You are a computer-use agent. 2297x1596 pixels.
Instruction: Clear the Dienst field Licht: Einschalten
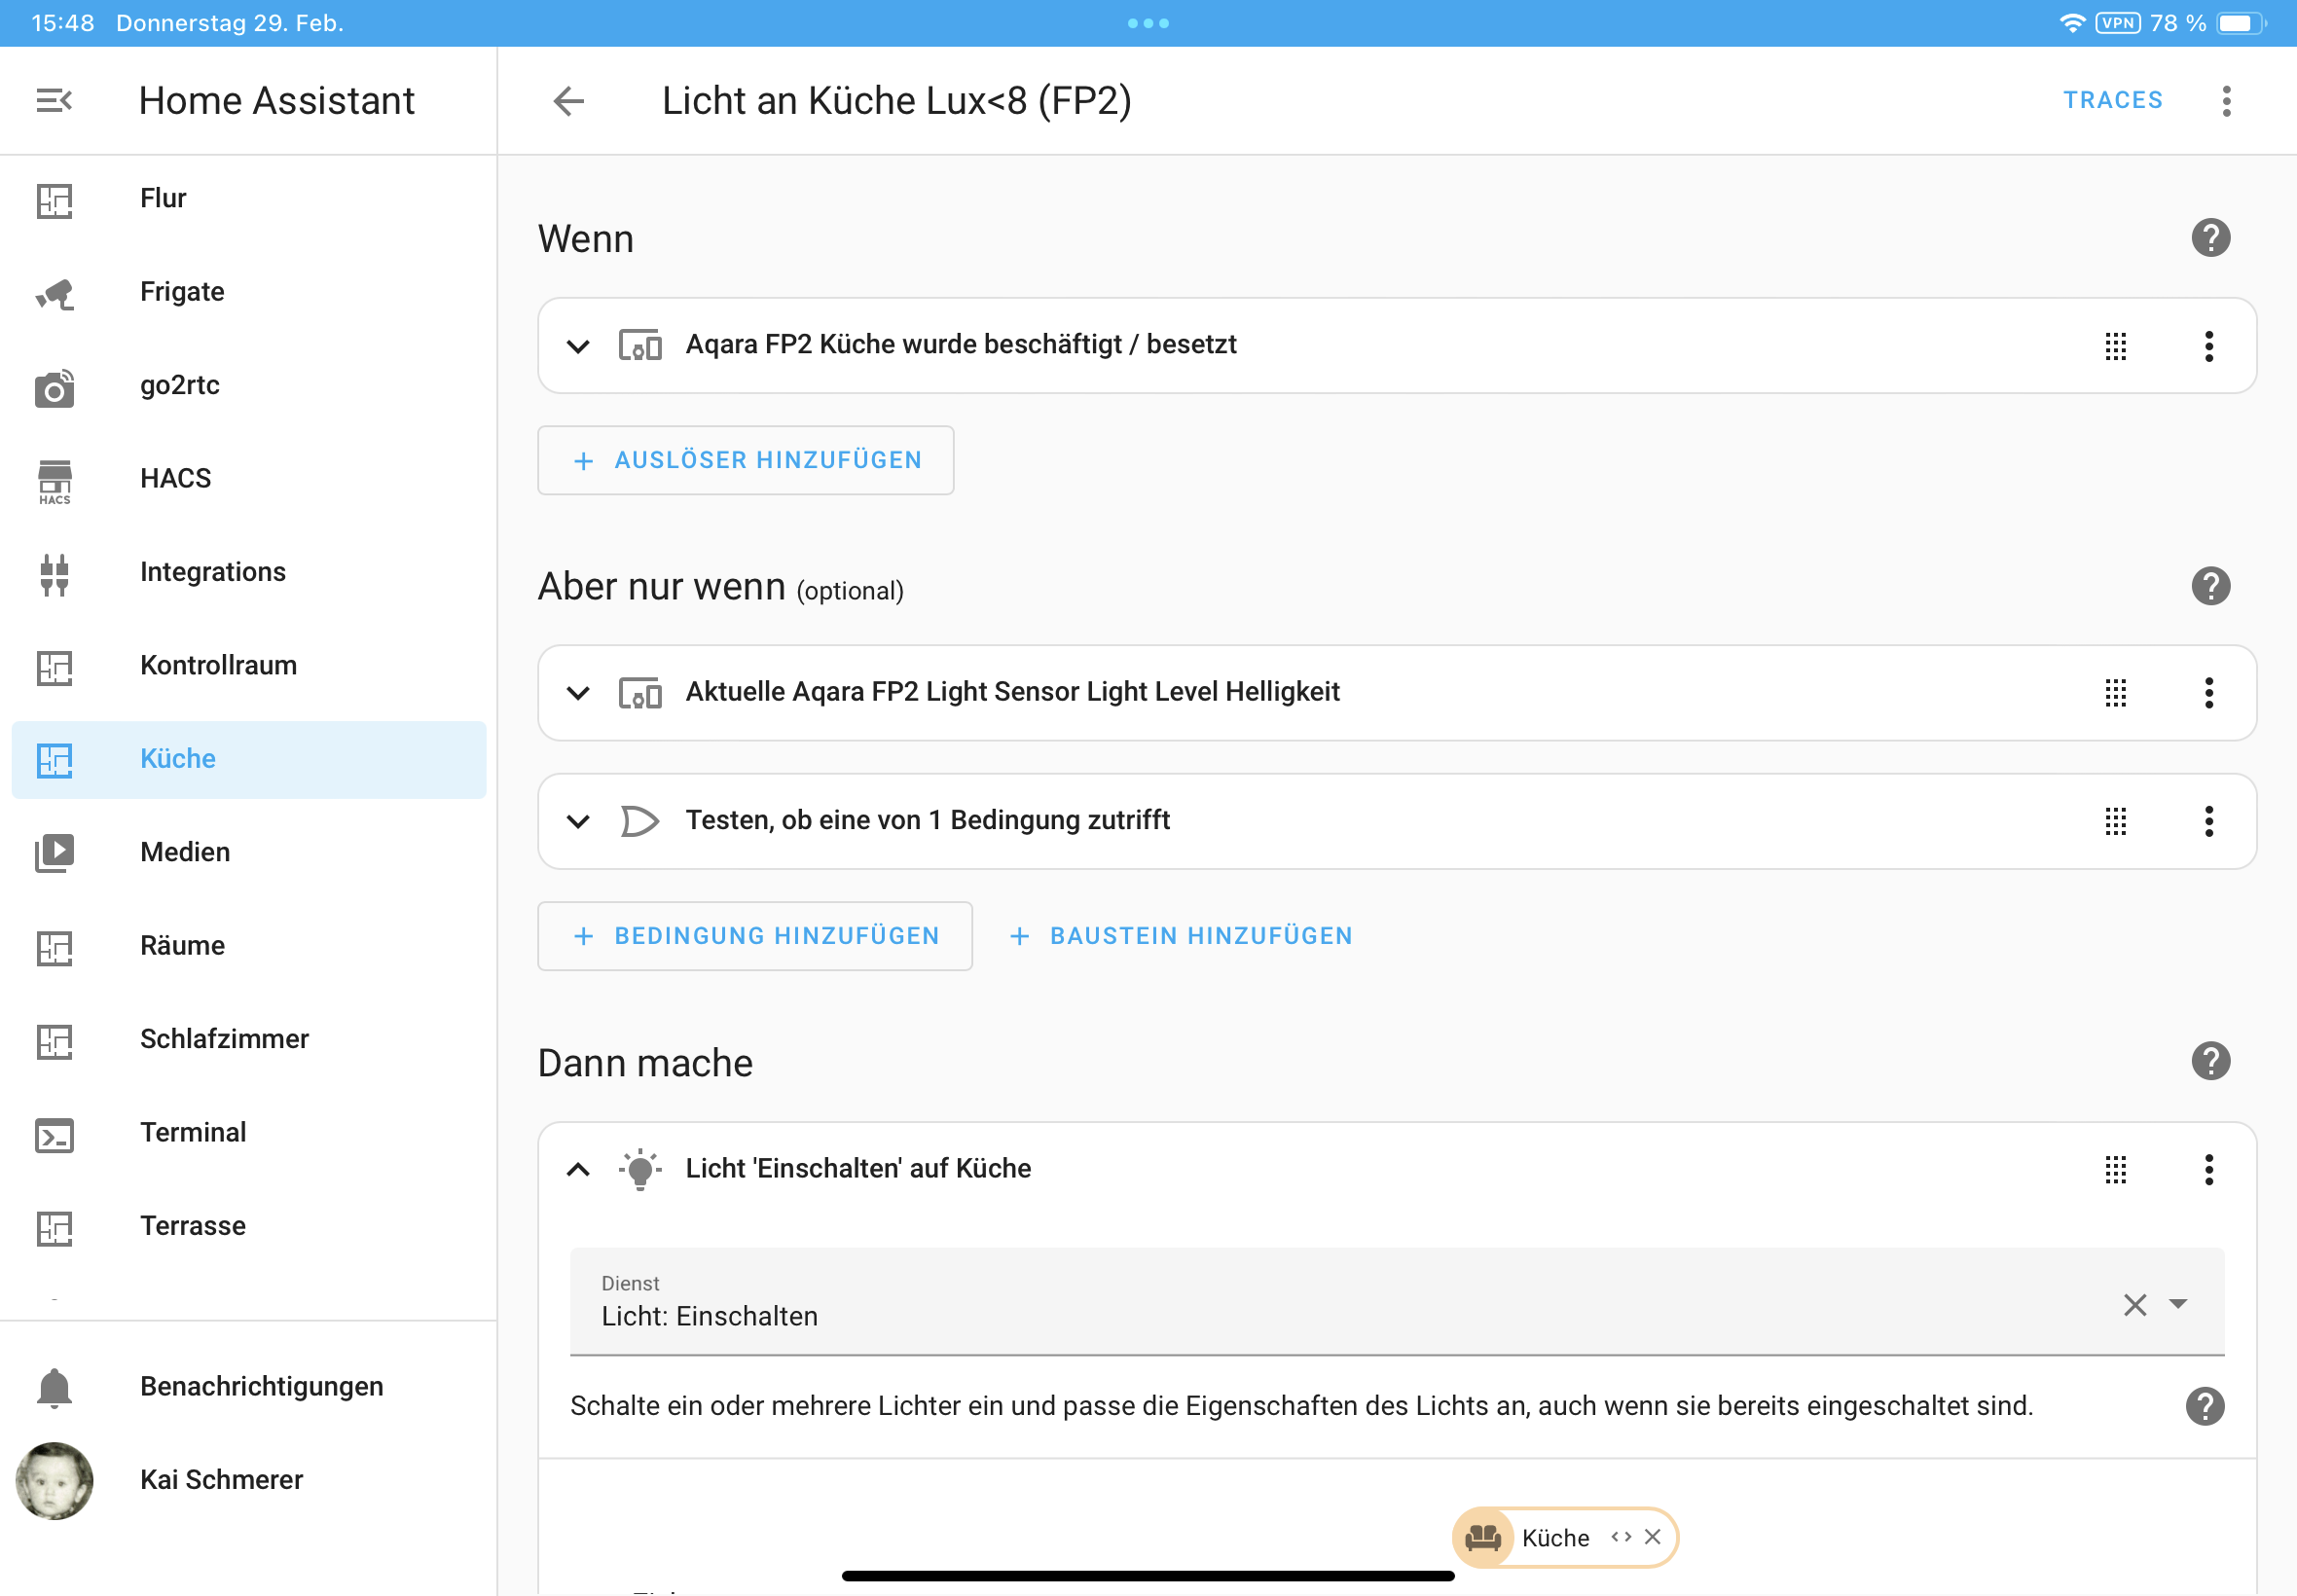pyautogui.click(x=2135, y=1304)
